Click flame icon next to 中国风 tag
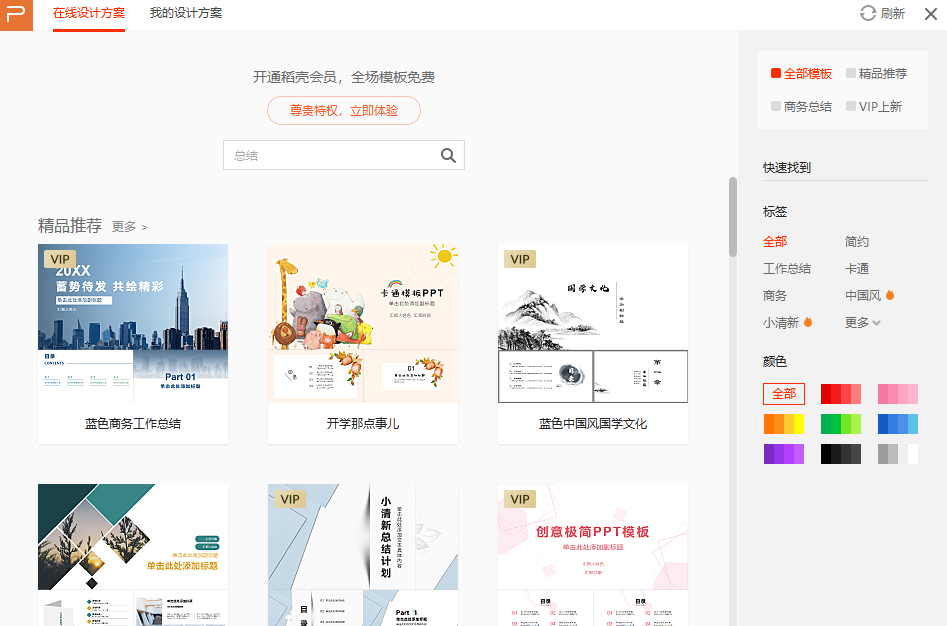Screen dimensions: 947x626 coord(890,296)
